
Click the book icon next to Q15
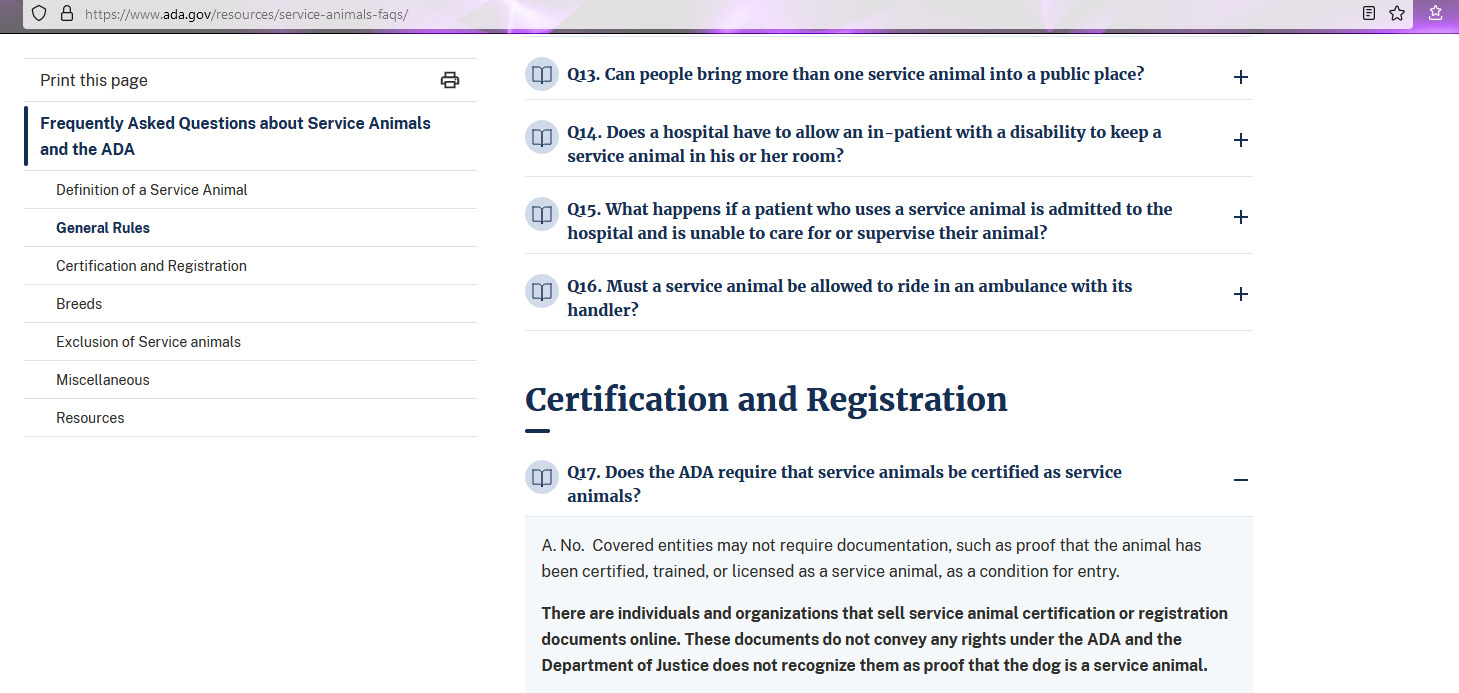[x=541, y=214]
